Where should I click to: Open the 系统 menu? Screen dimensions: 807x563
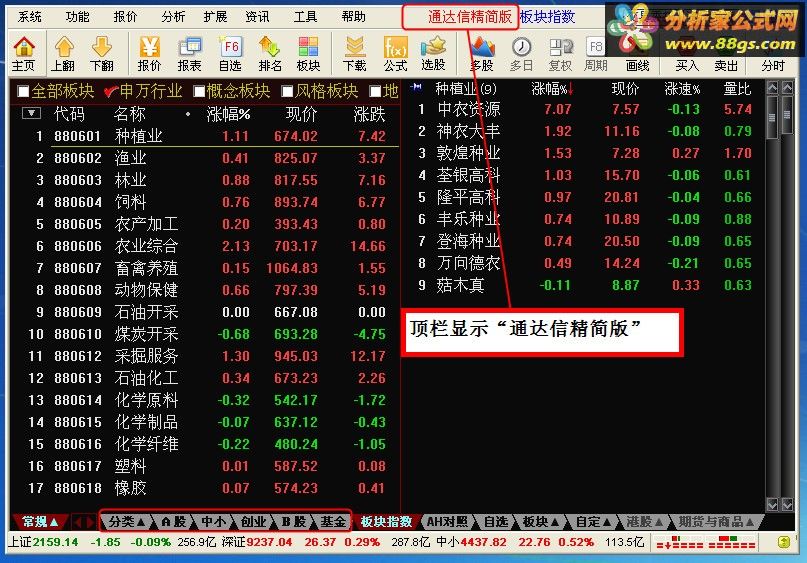click(x=29, y=17)
